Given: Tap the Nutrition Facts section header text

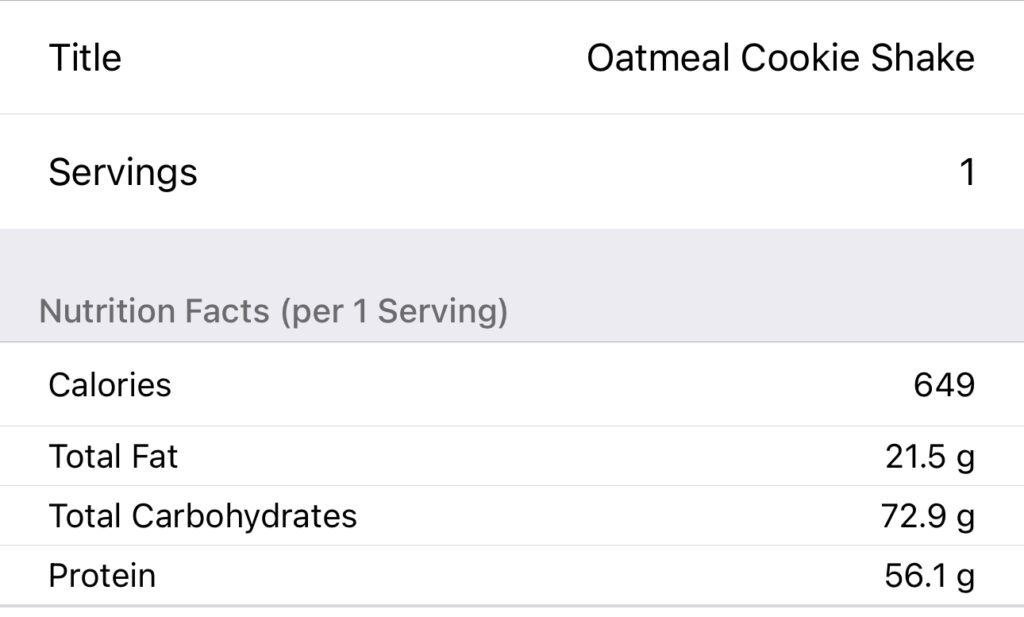Looking at the screenshot, I should pos(154,312).
